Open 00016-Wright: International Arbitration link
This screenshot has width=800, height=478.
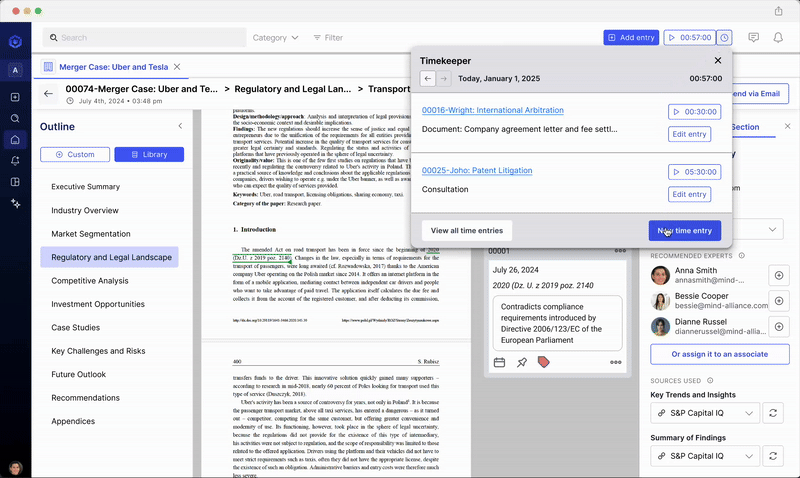coord(493,110)
